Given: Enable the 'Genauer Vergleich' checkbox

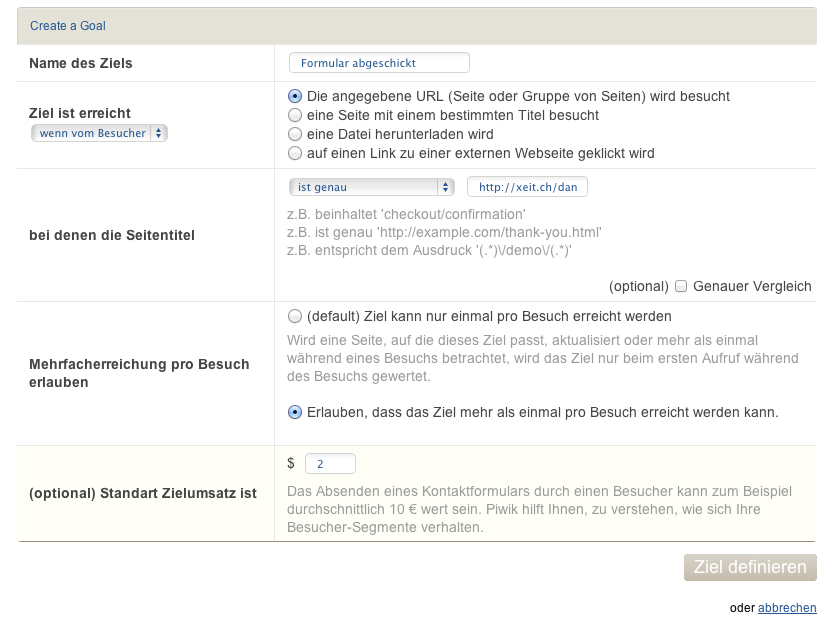Looking at the screenshot, I should (681, 286).
